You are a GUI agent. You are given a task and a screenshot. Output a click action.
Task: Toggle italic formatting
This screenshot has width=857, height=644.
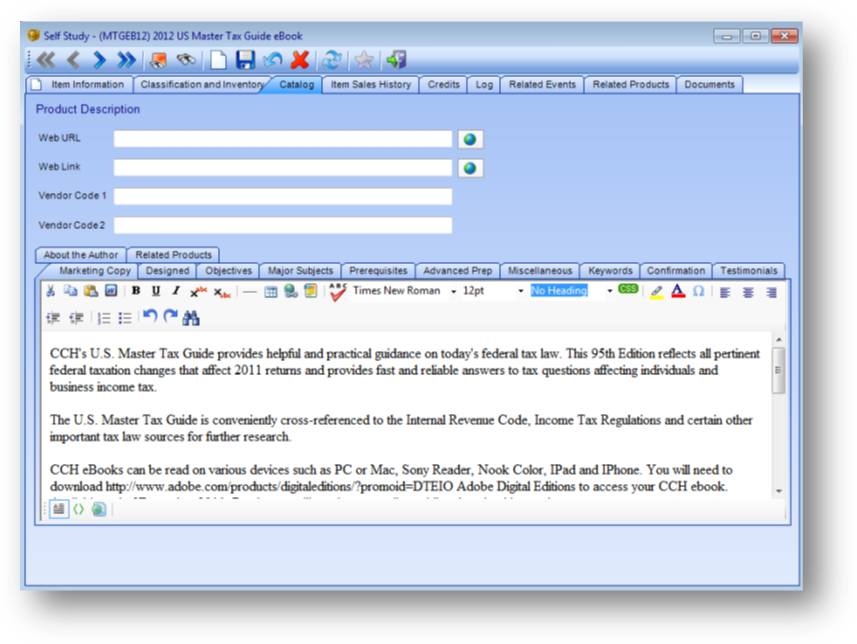(176, 291)
